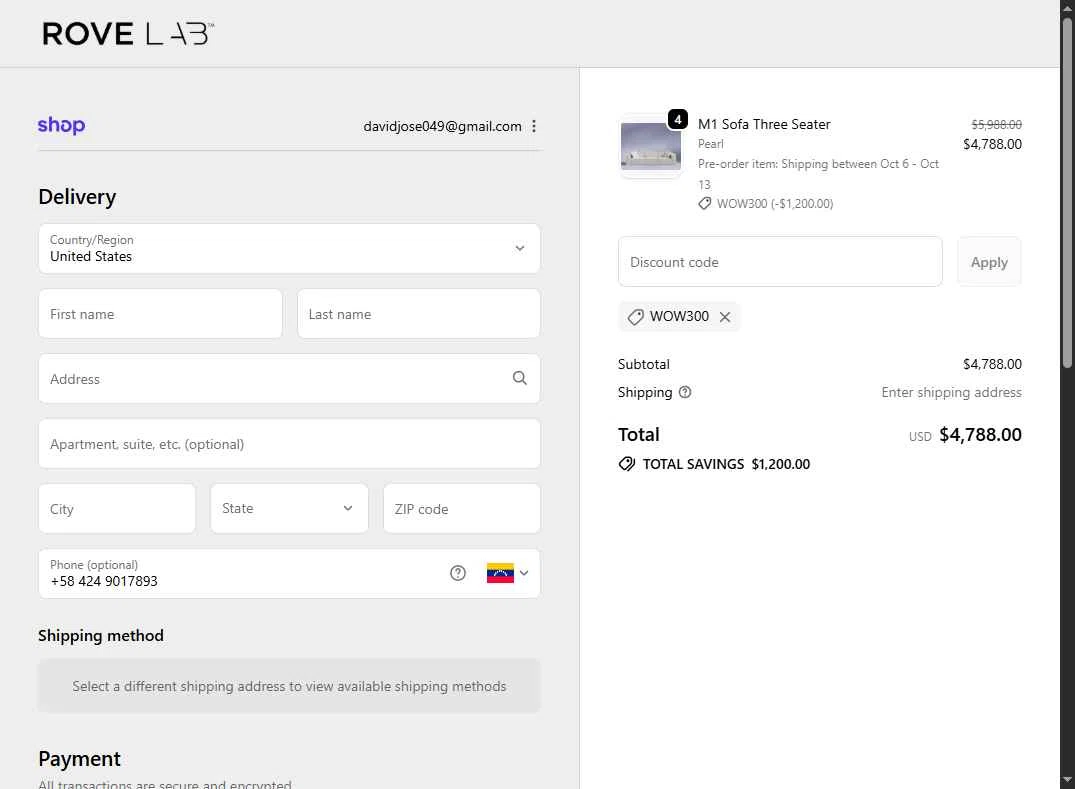Click the WOW300 discount chip label
The height and width of the screenshot is (789, 1075).
[679, 316]
